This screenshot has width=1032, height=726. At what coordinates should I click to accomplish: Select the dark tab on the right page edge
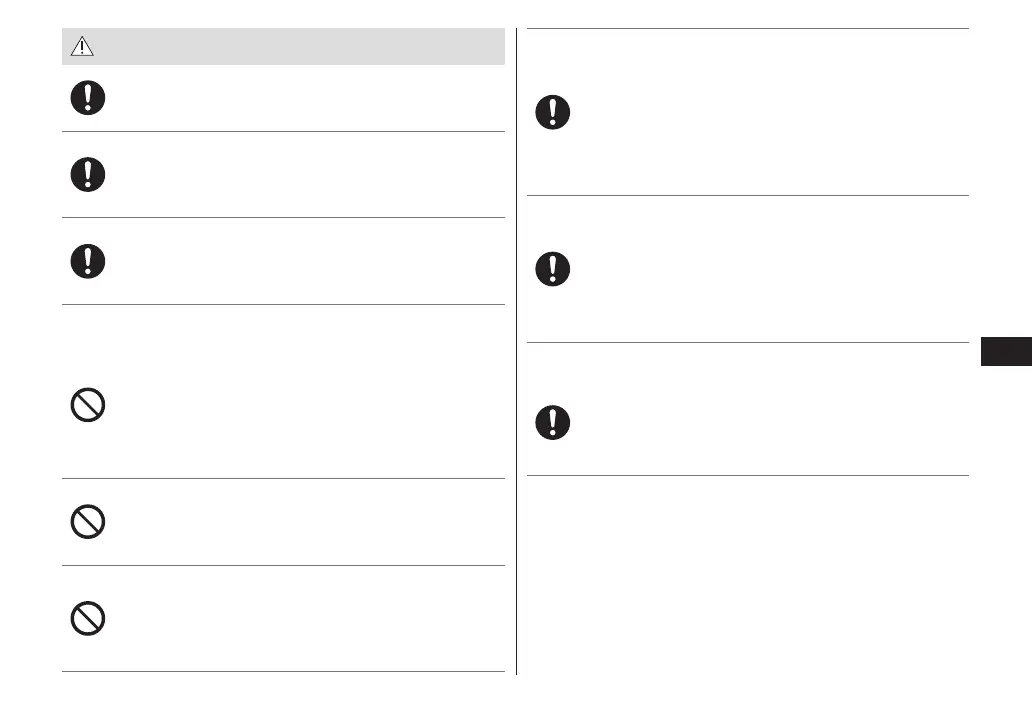[x=1005, y=353]
